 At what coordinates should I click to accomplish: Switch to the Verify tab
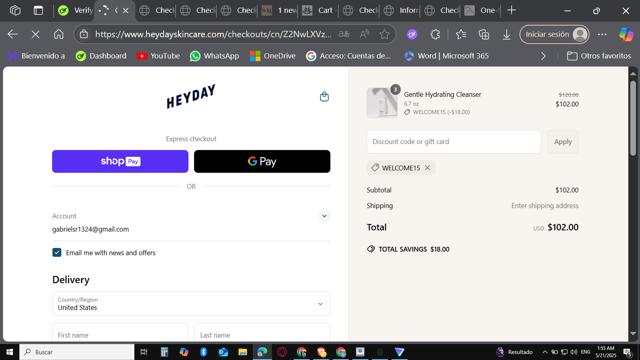click(x=75, y=10)
